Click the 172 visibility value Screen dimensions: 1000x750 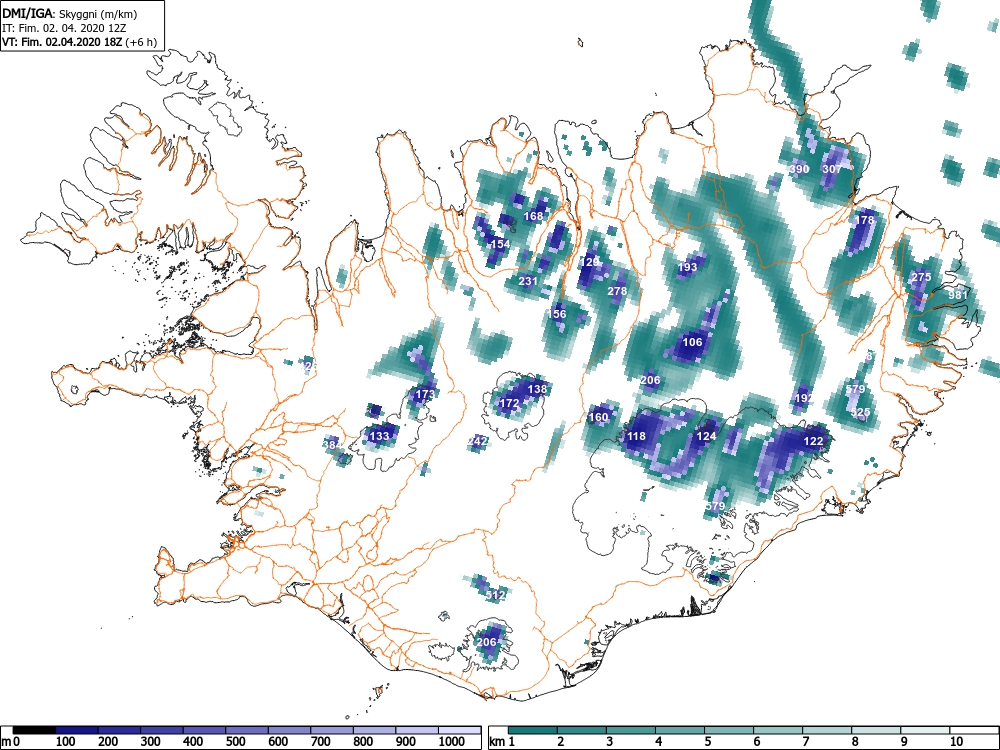click(509, 403)
